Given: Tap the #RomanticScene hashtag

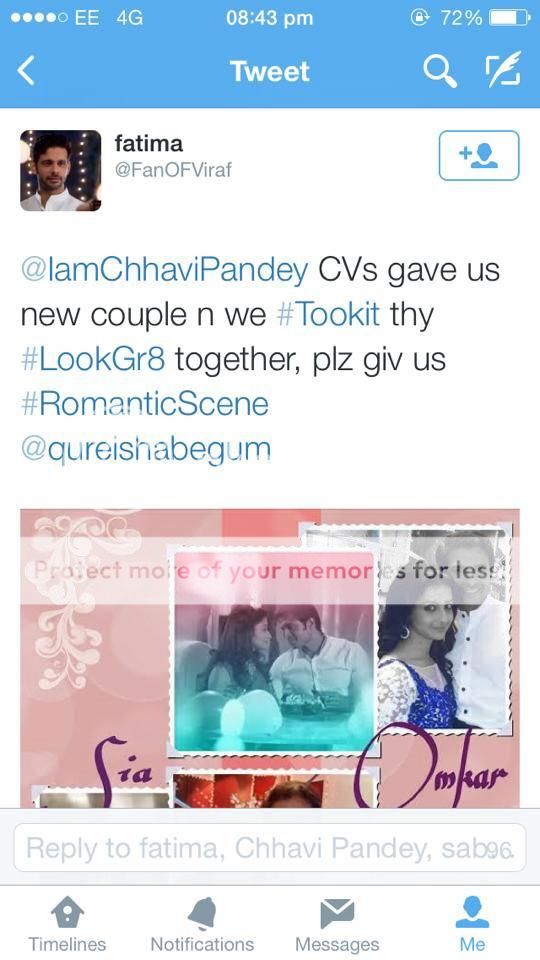Looking at the screenshot, I should point(144,404).
